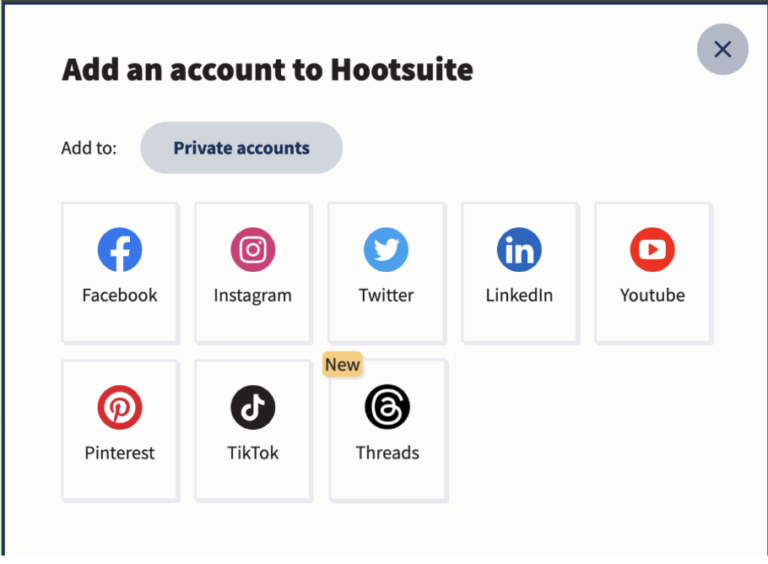Click the TikTok note icon

253,408
